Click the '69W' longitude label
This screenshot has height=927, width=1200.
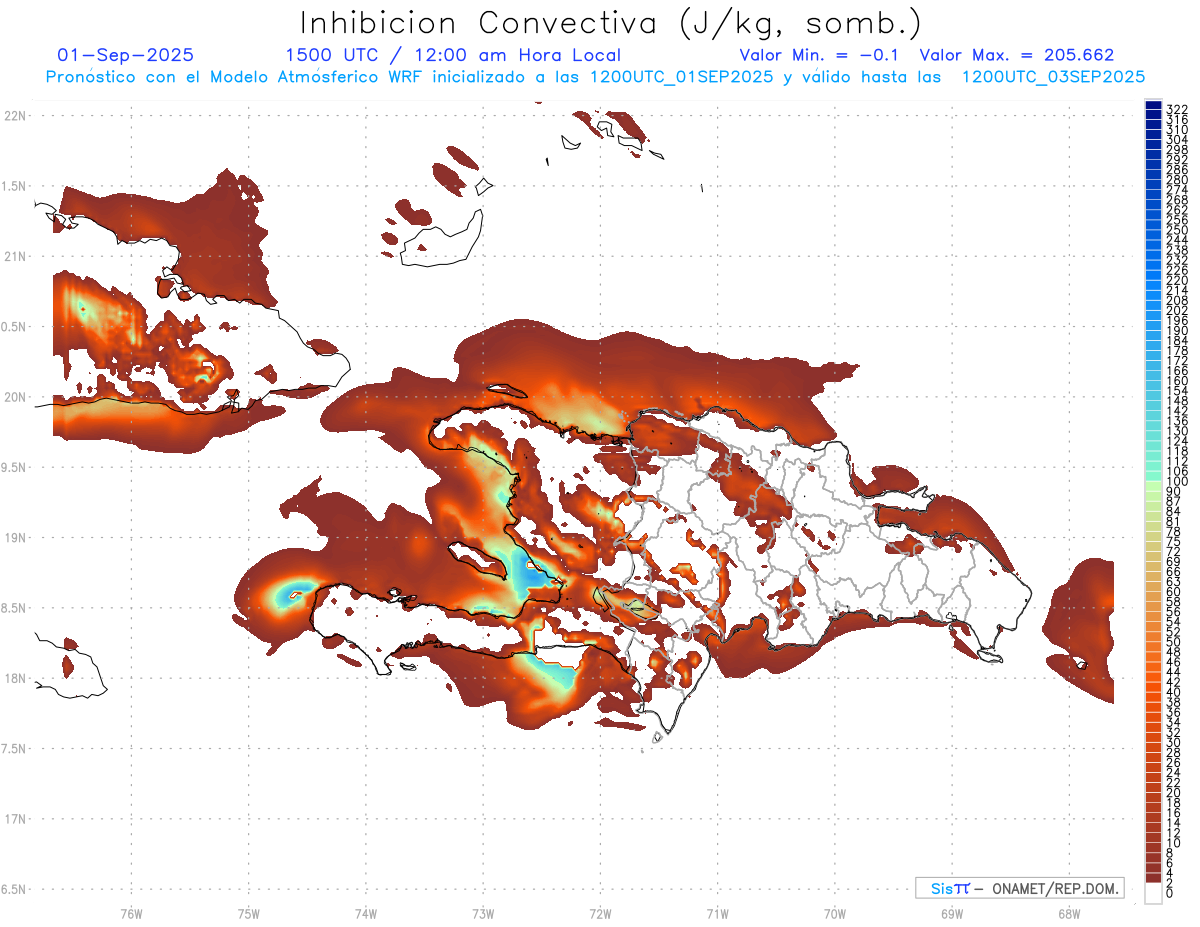(951, 912)
